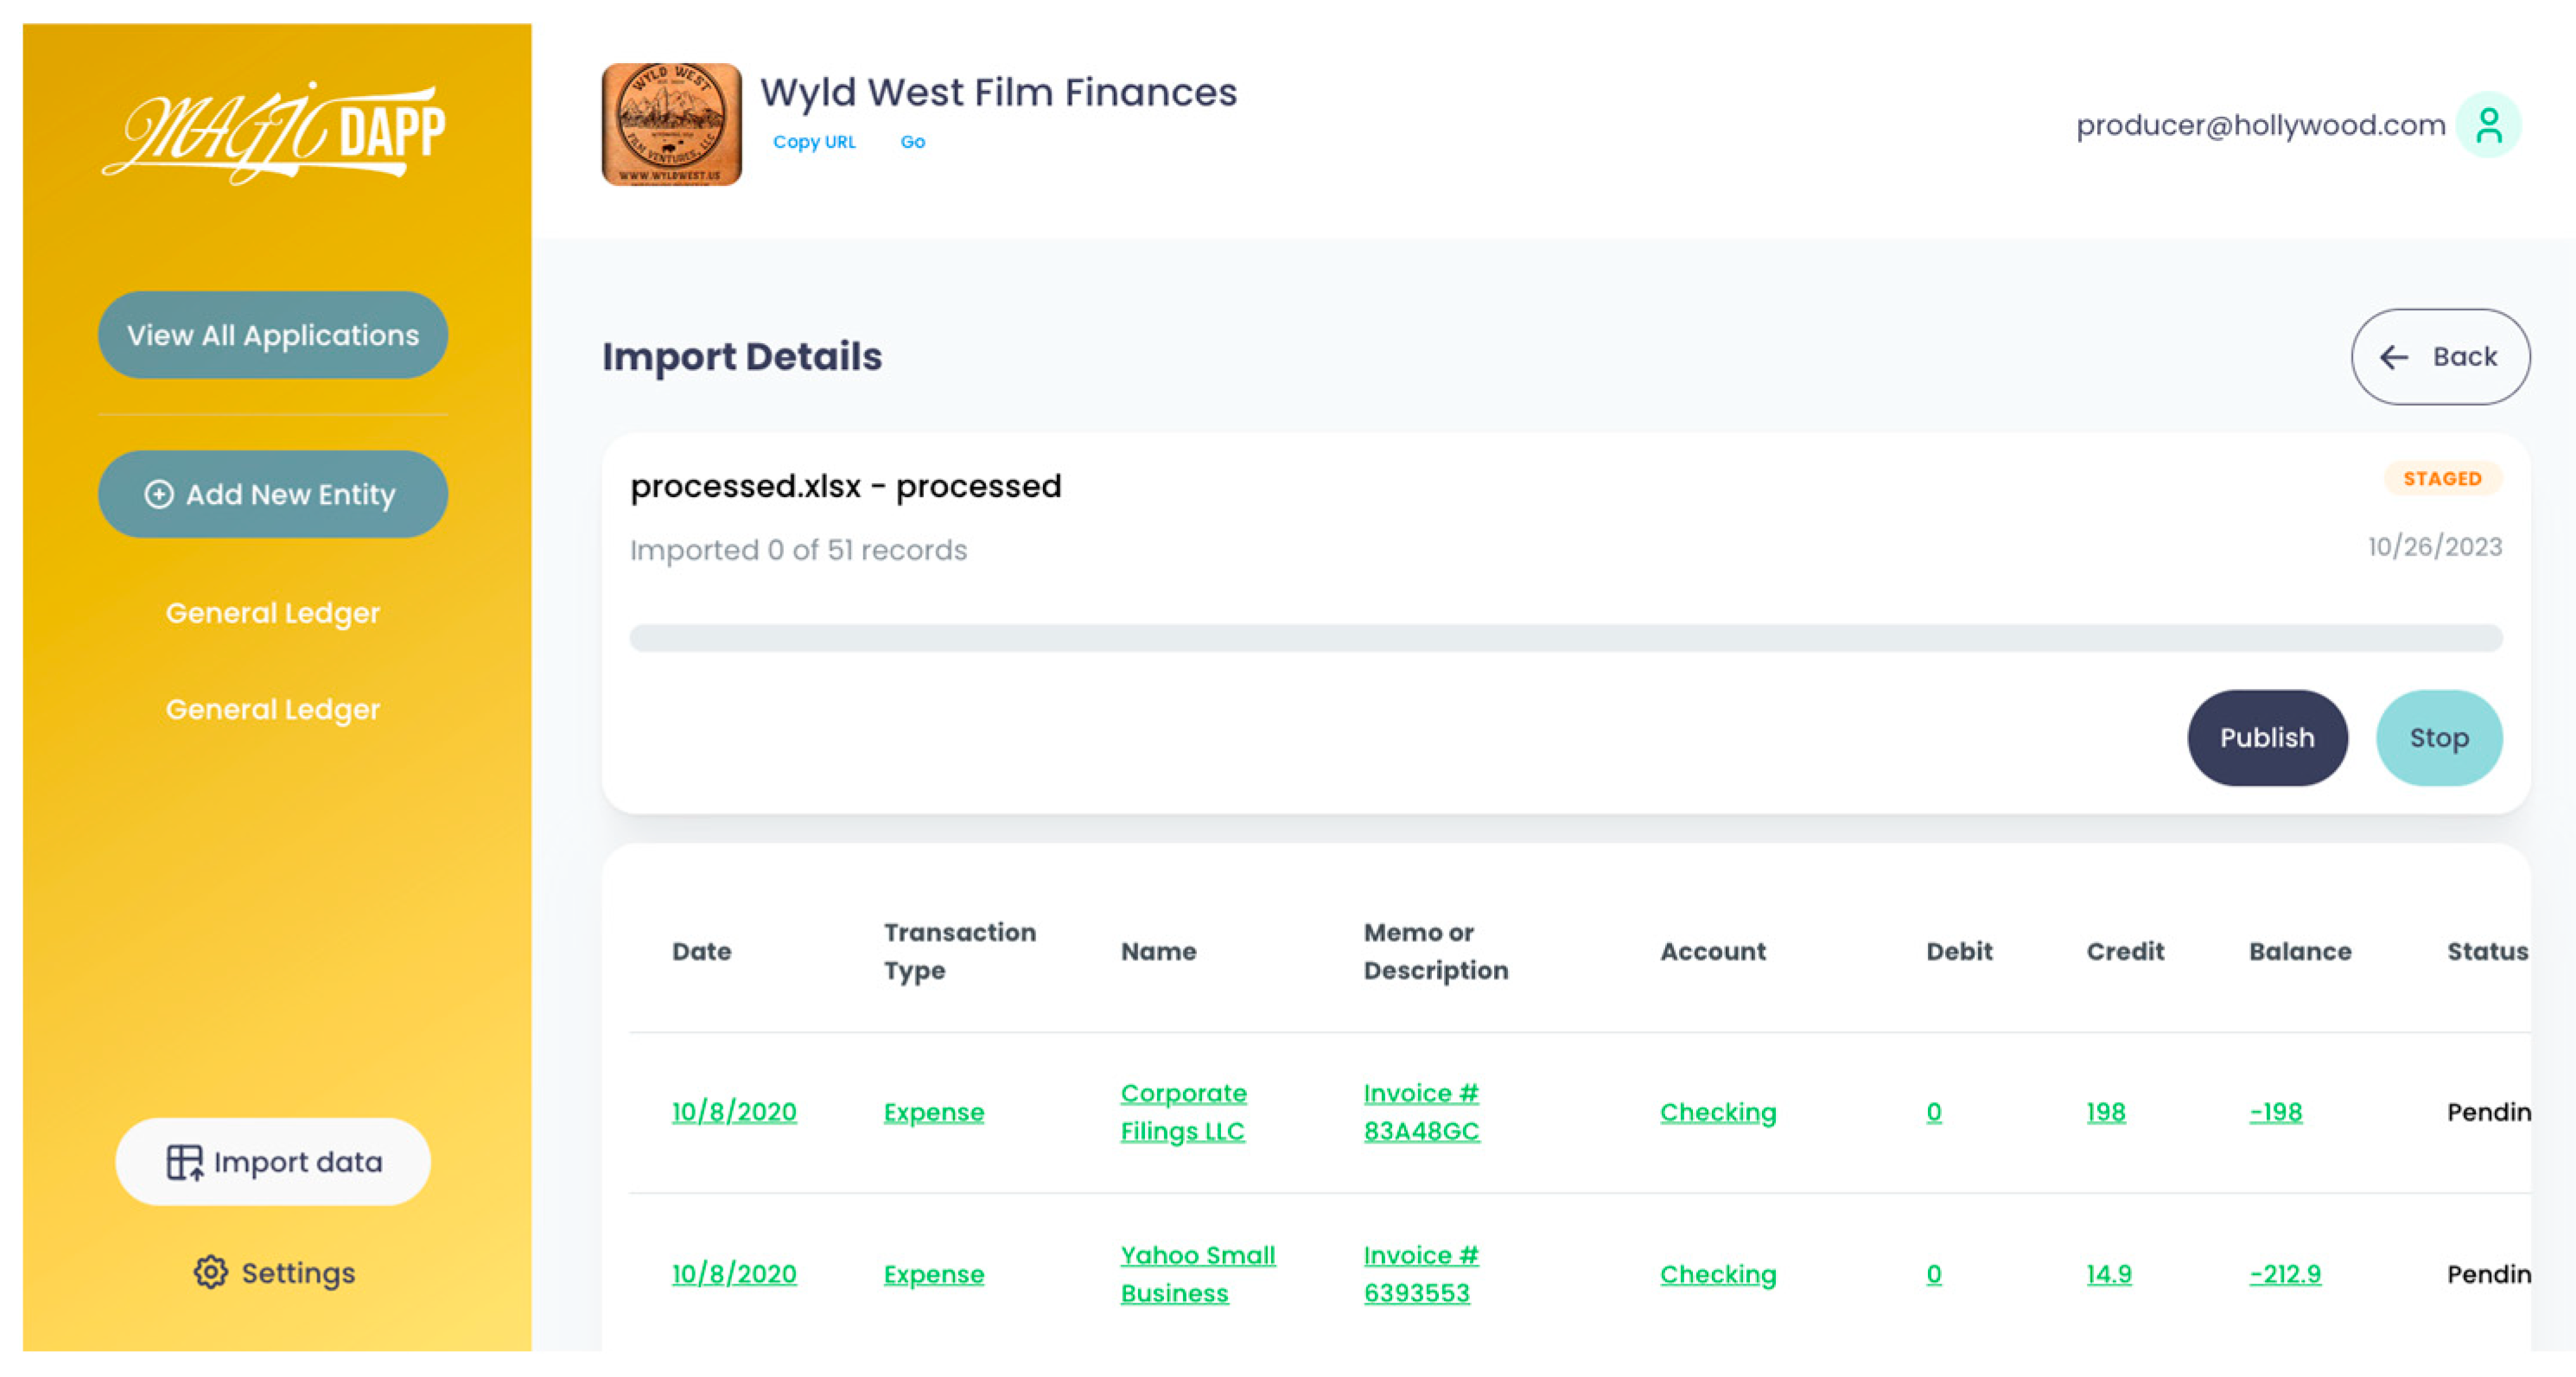Click the Go link under the title

pyautogui.click(x=912, y=142)
